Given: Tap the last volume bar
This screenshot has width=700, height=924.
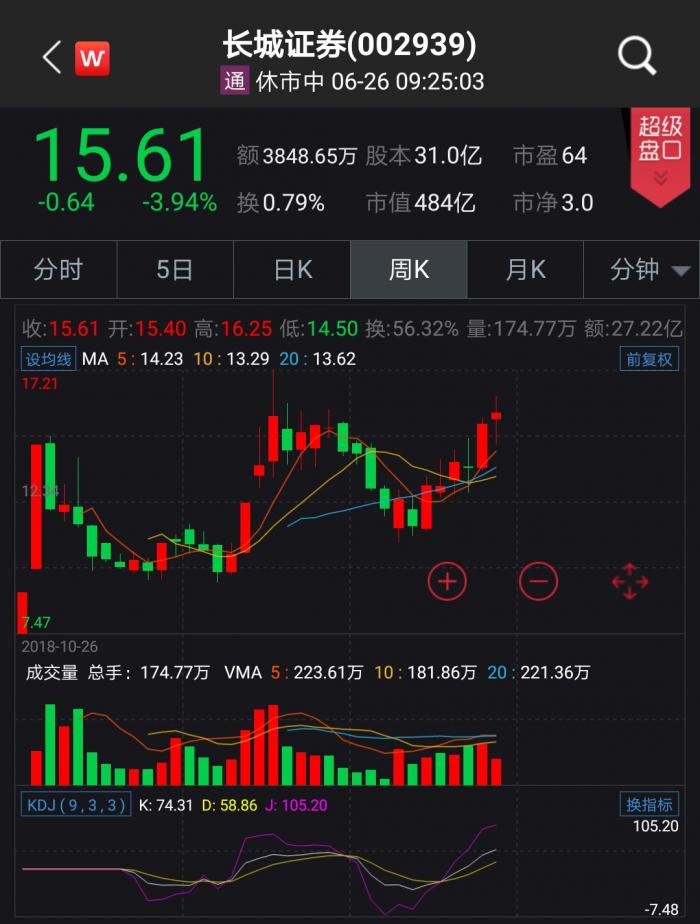Looking at the screenshot, I should click(x=496, y=771).
